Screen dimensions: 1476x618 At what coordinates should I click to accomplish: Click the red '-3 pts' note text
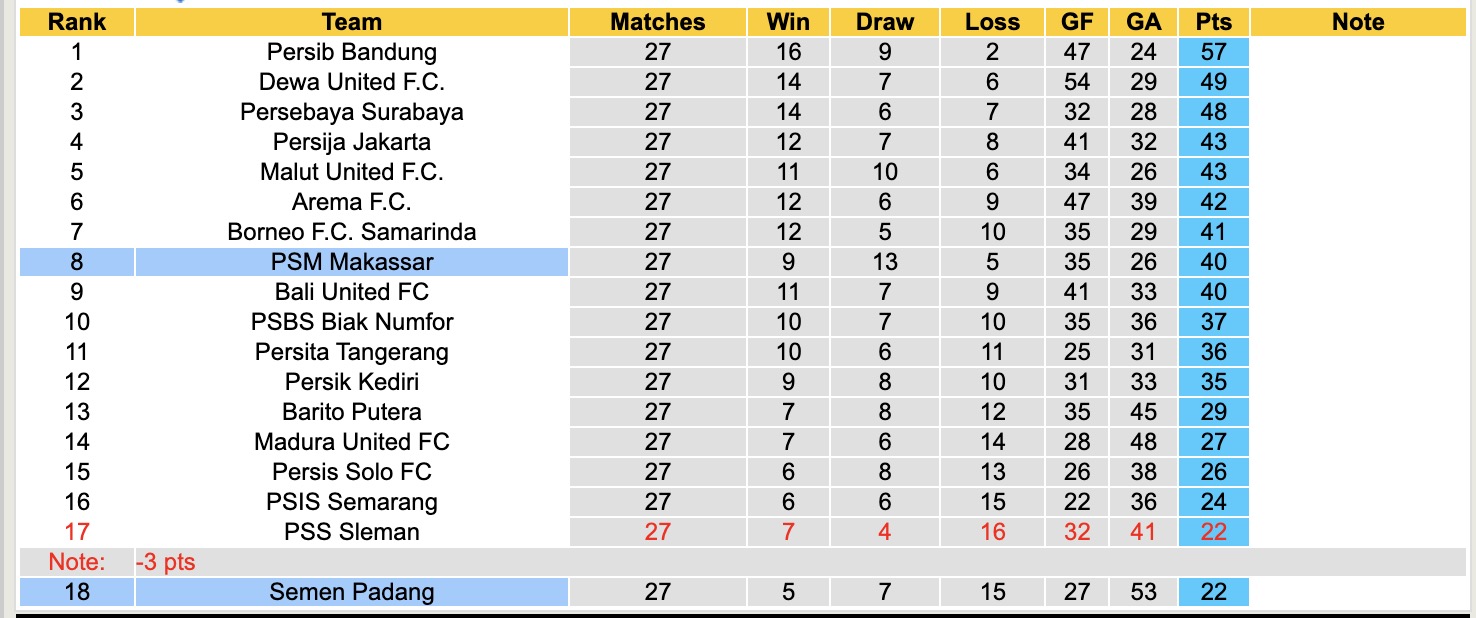pyautogui.click(x=166, y=562)
